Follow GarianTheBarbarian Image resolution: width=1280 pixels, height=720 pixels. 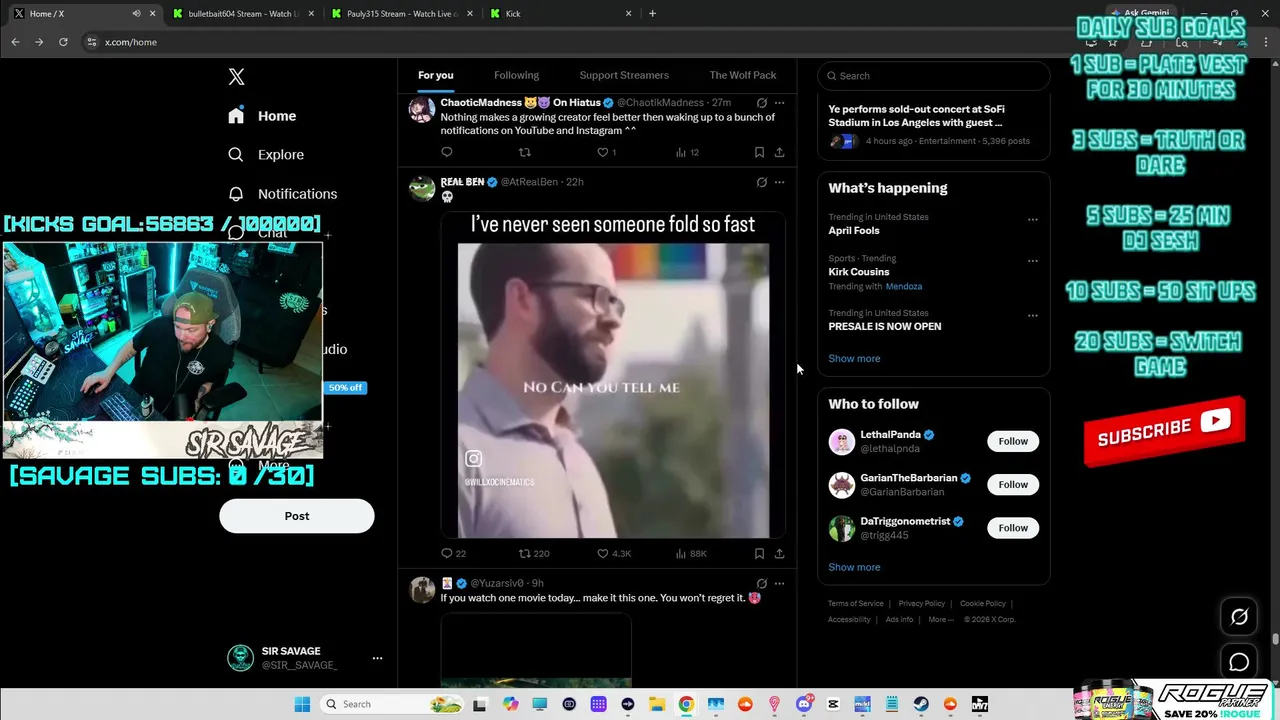pyautogui.click(x=1013, y=484)
